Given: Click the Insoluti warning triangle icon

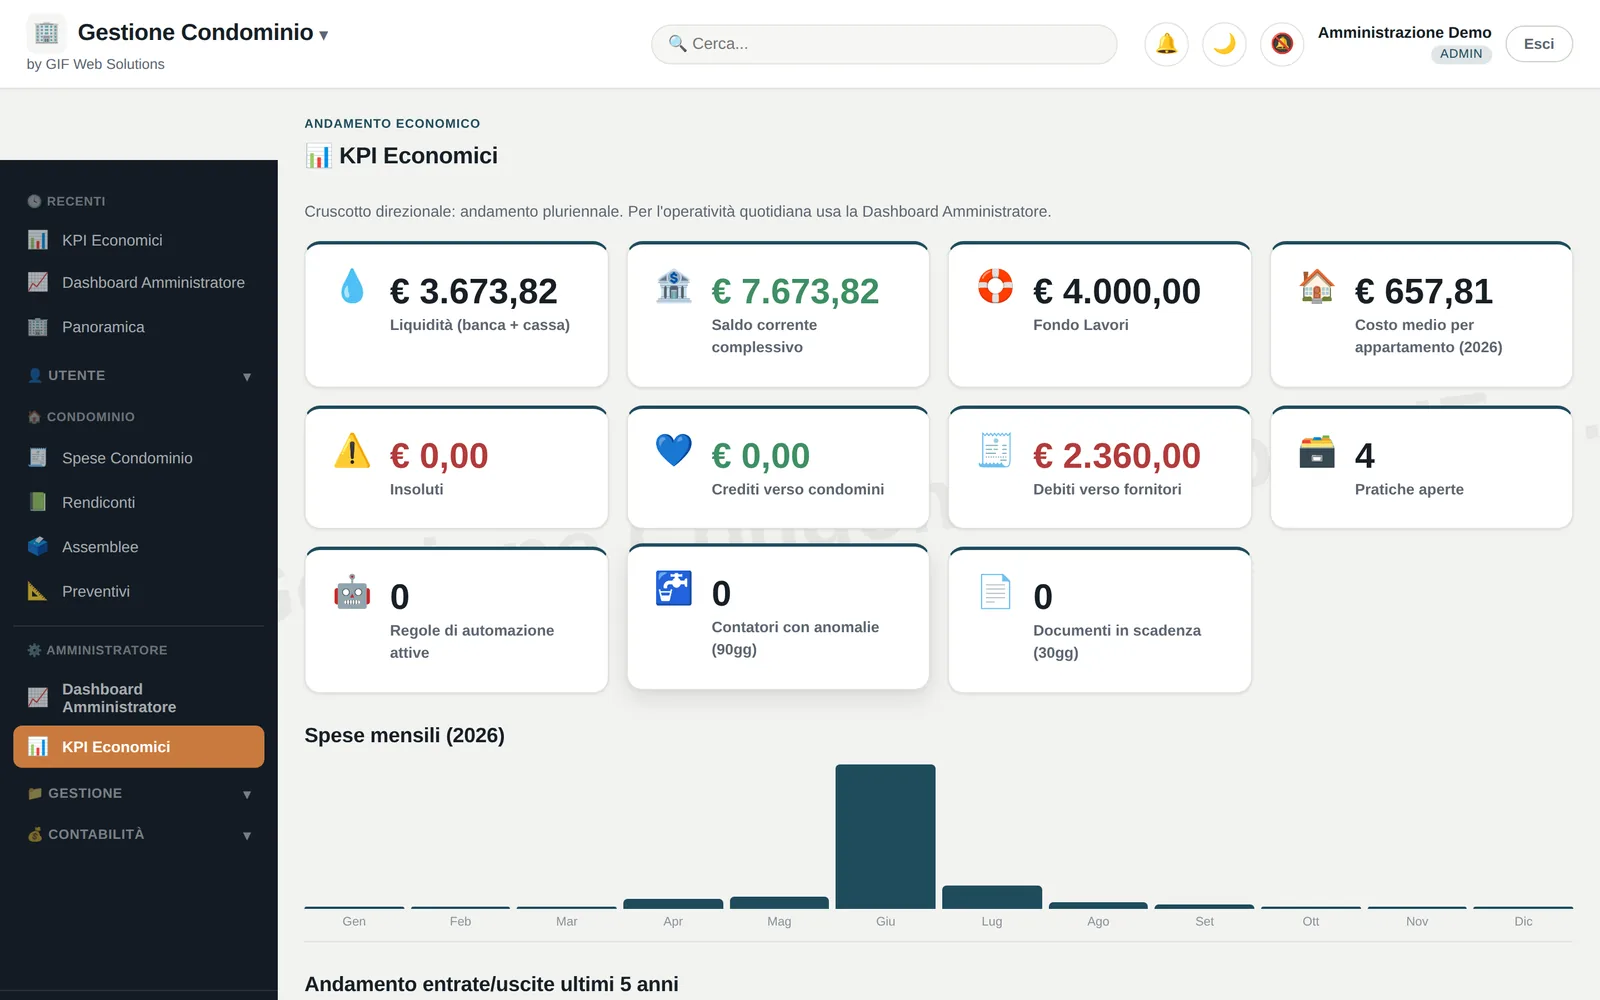Looking at the screenshot, I should tap(352, 450).
